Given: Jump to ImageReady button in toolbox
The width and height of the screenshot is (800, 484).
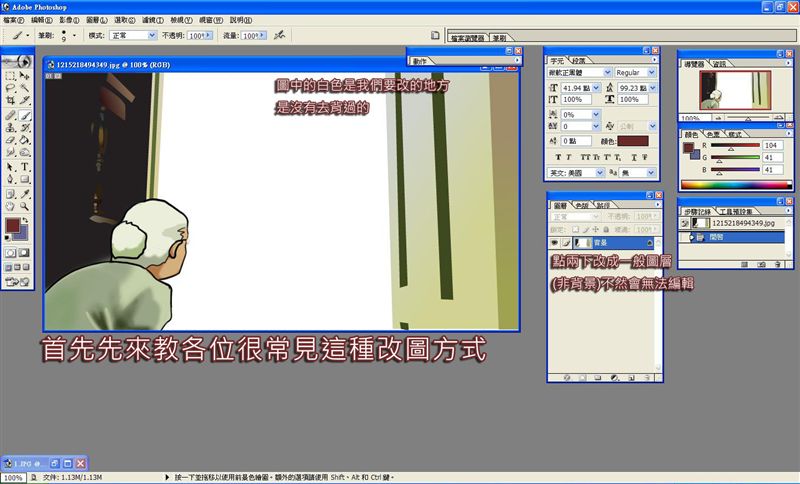Looking at the screenshot, I should tap(17, 282).
